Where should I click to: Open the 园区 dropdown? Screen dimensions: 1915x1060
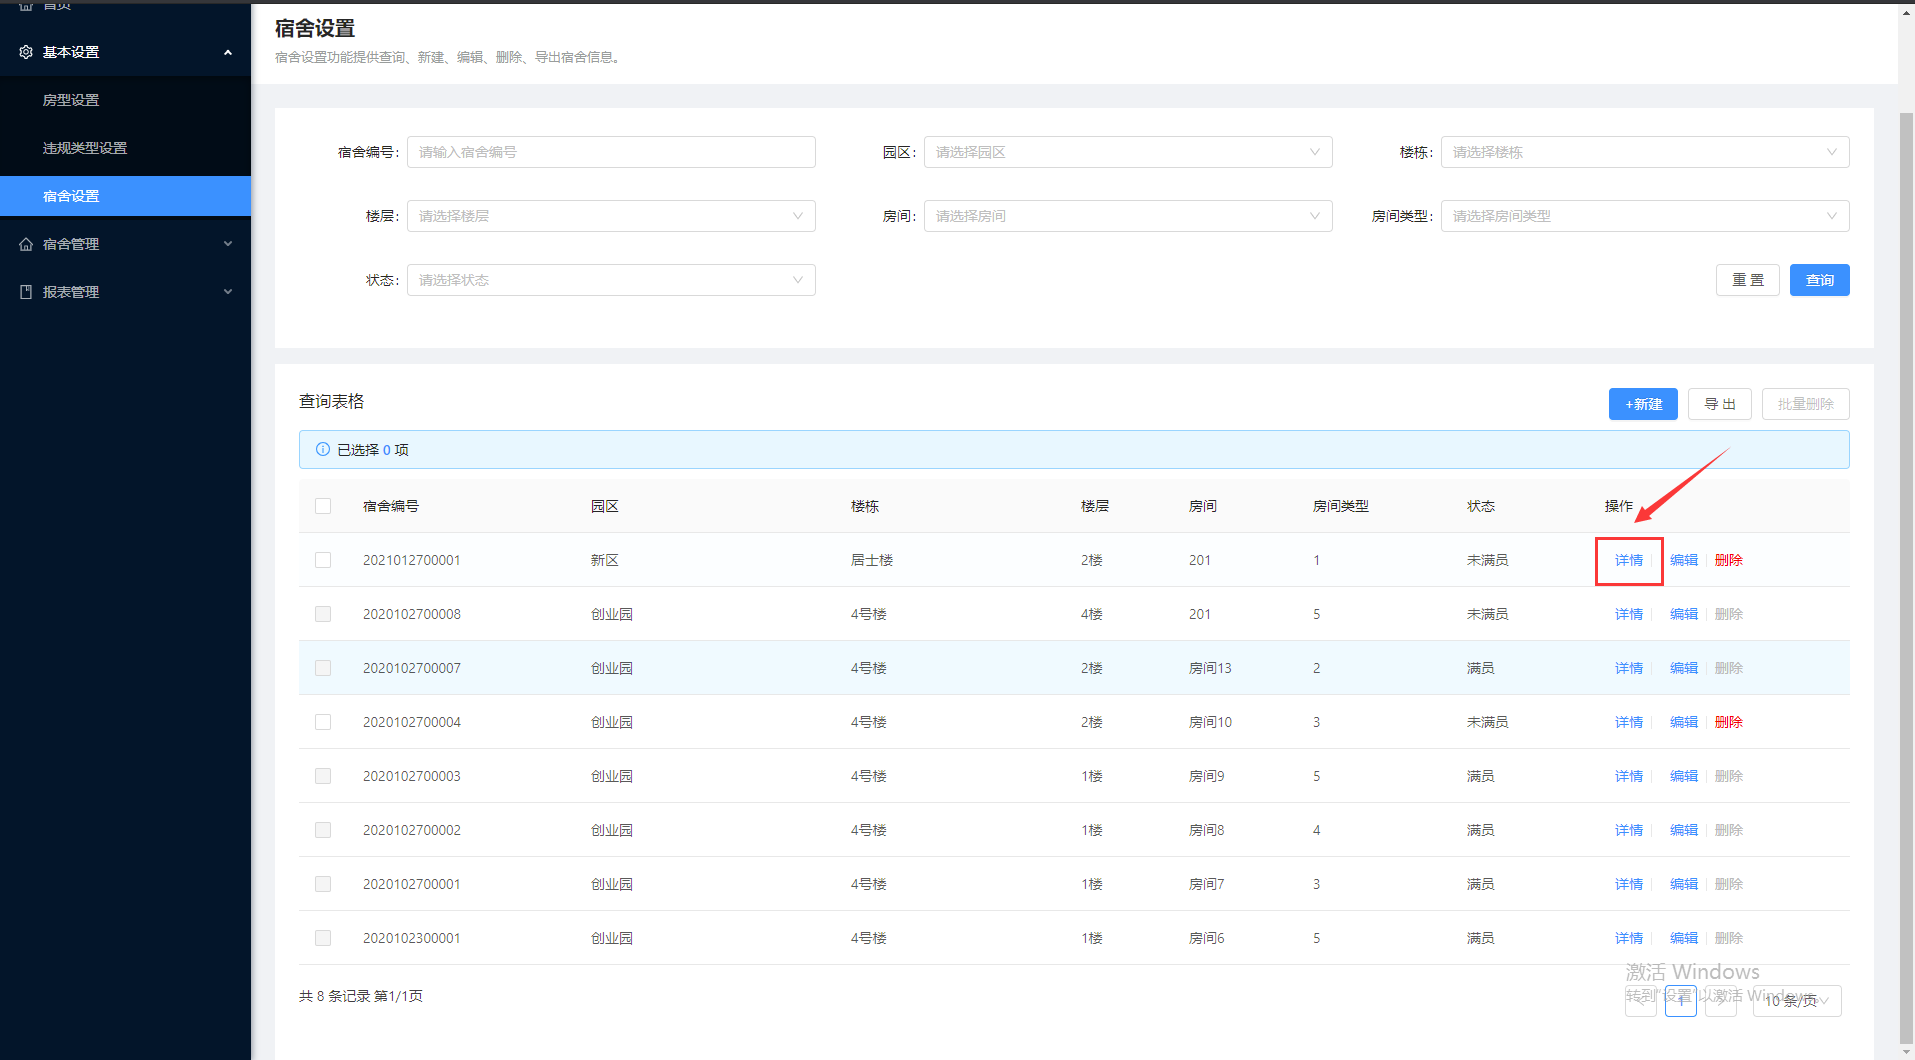[x=1128, y=152]
